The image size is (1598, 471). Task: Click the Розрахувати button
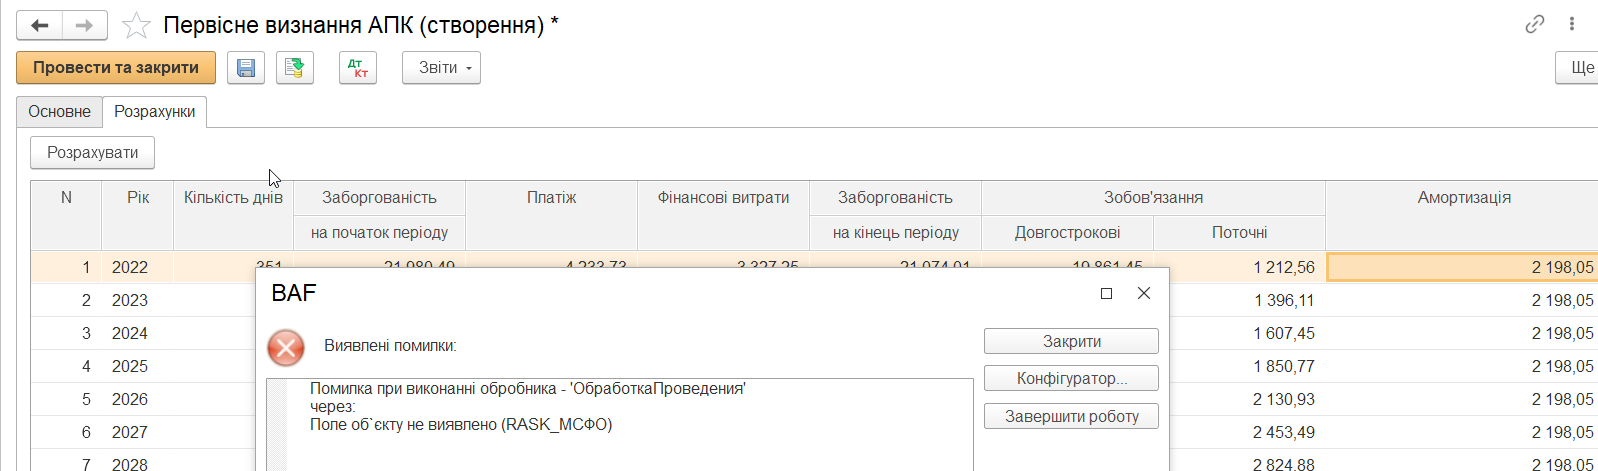92,153
